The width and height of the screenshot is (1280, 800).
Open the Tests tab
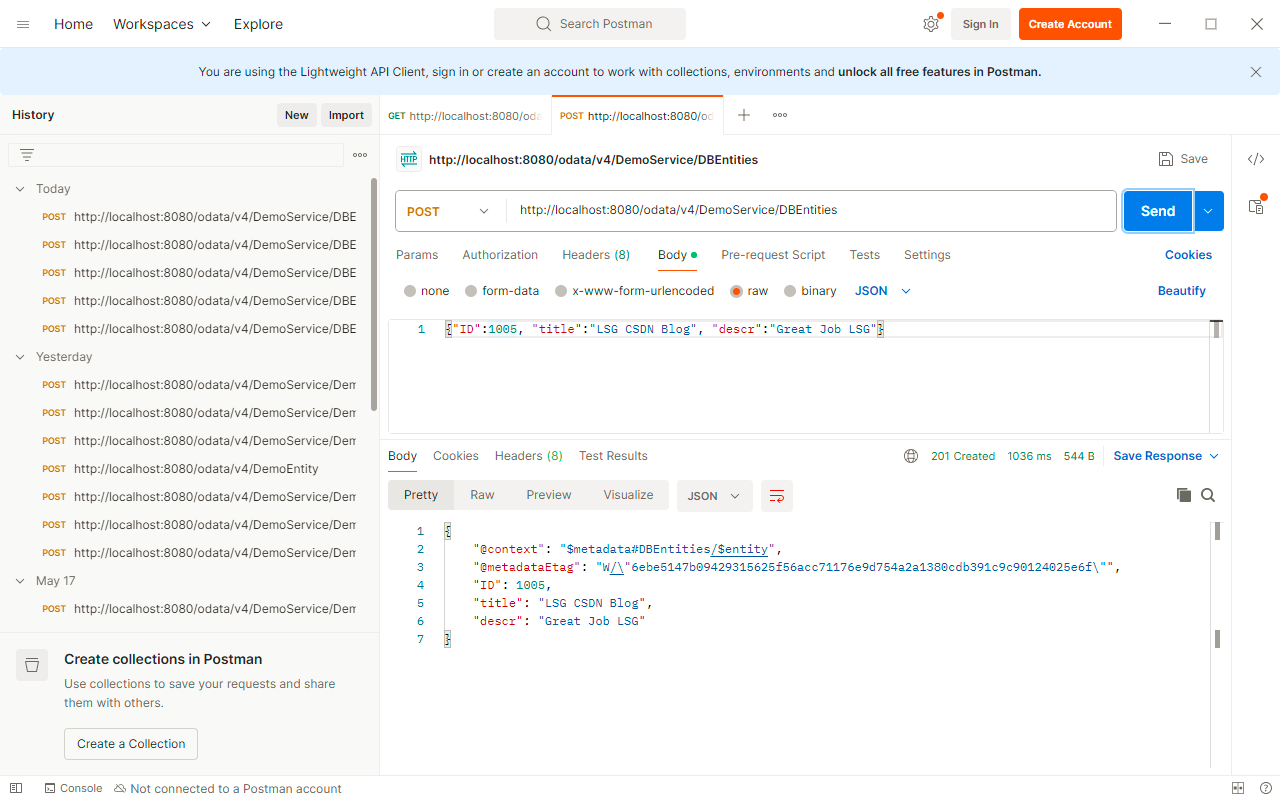coord(865,255)
